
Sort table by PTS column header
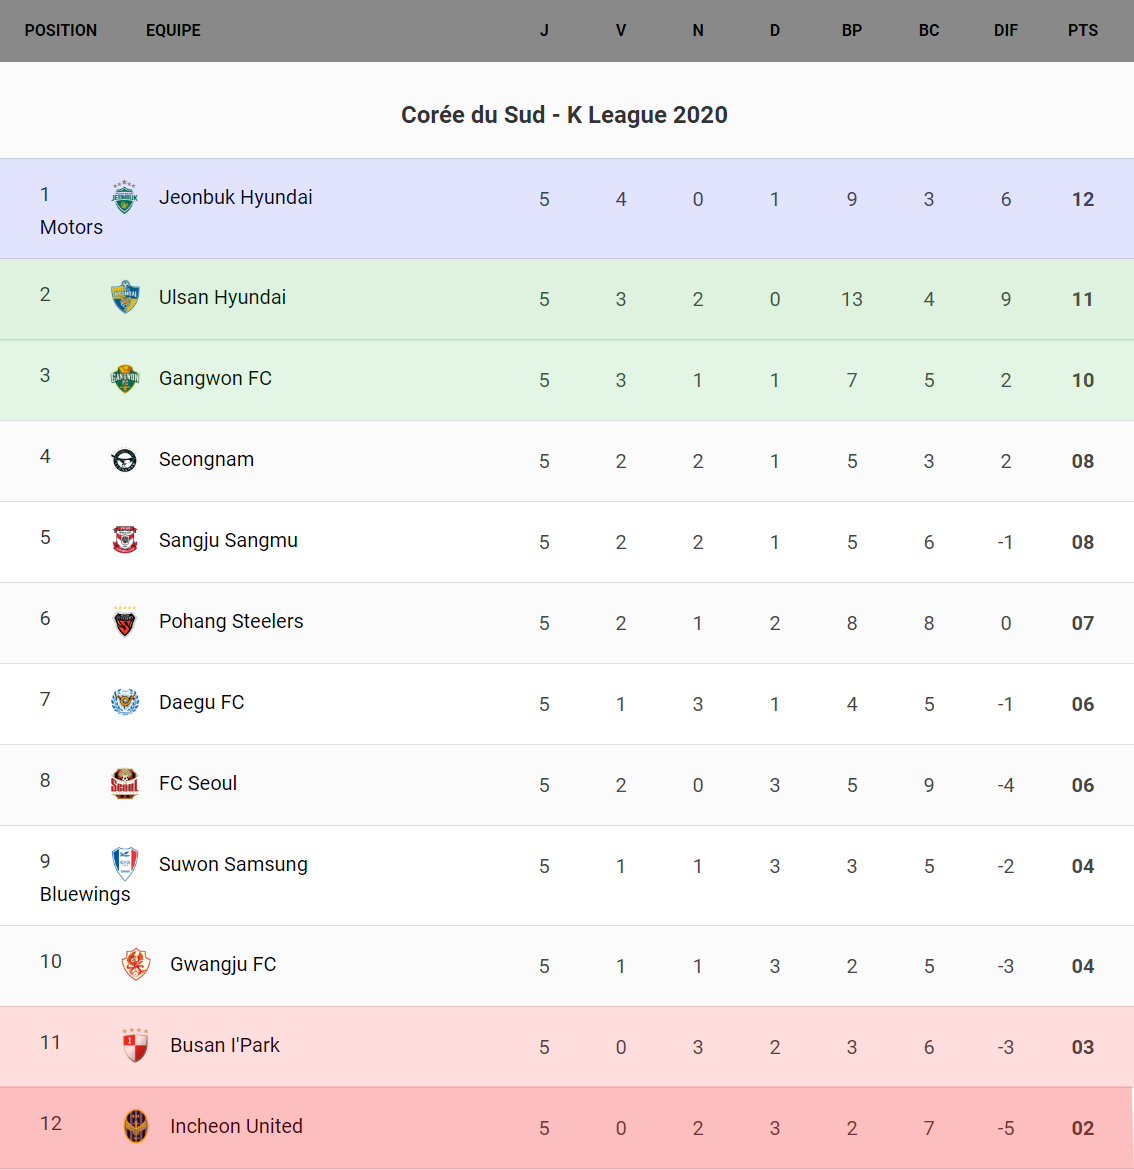(x=1082, y=30)
